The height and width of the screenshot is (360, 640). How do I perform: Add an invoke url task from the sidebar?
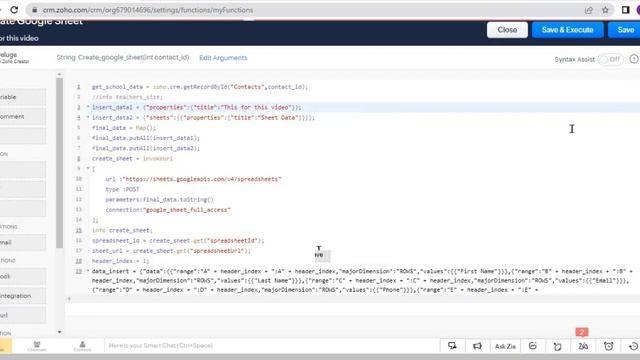[x=22, y=315]
